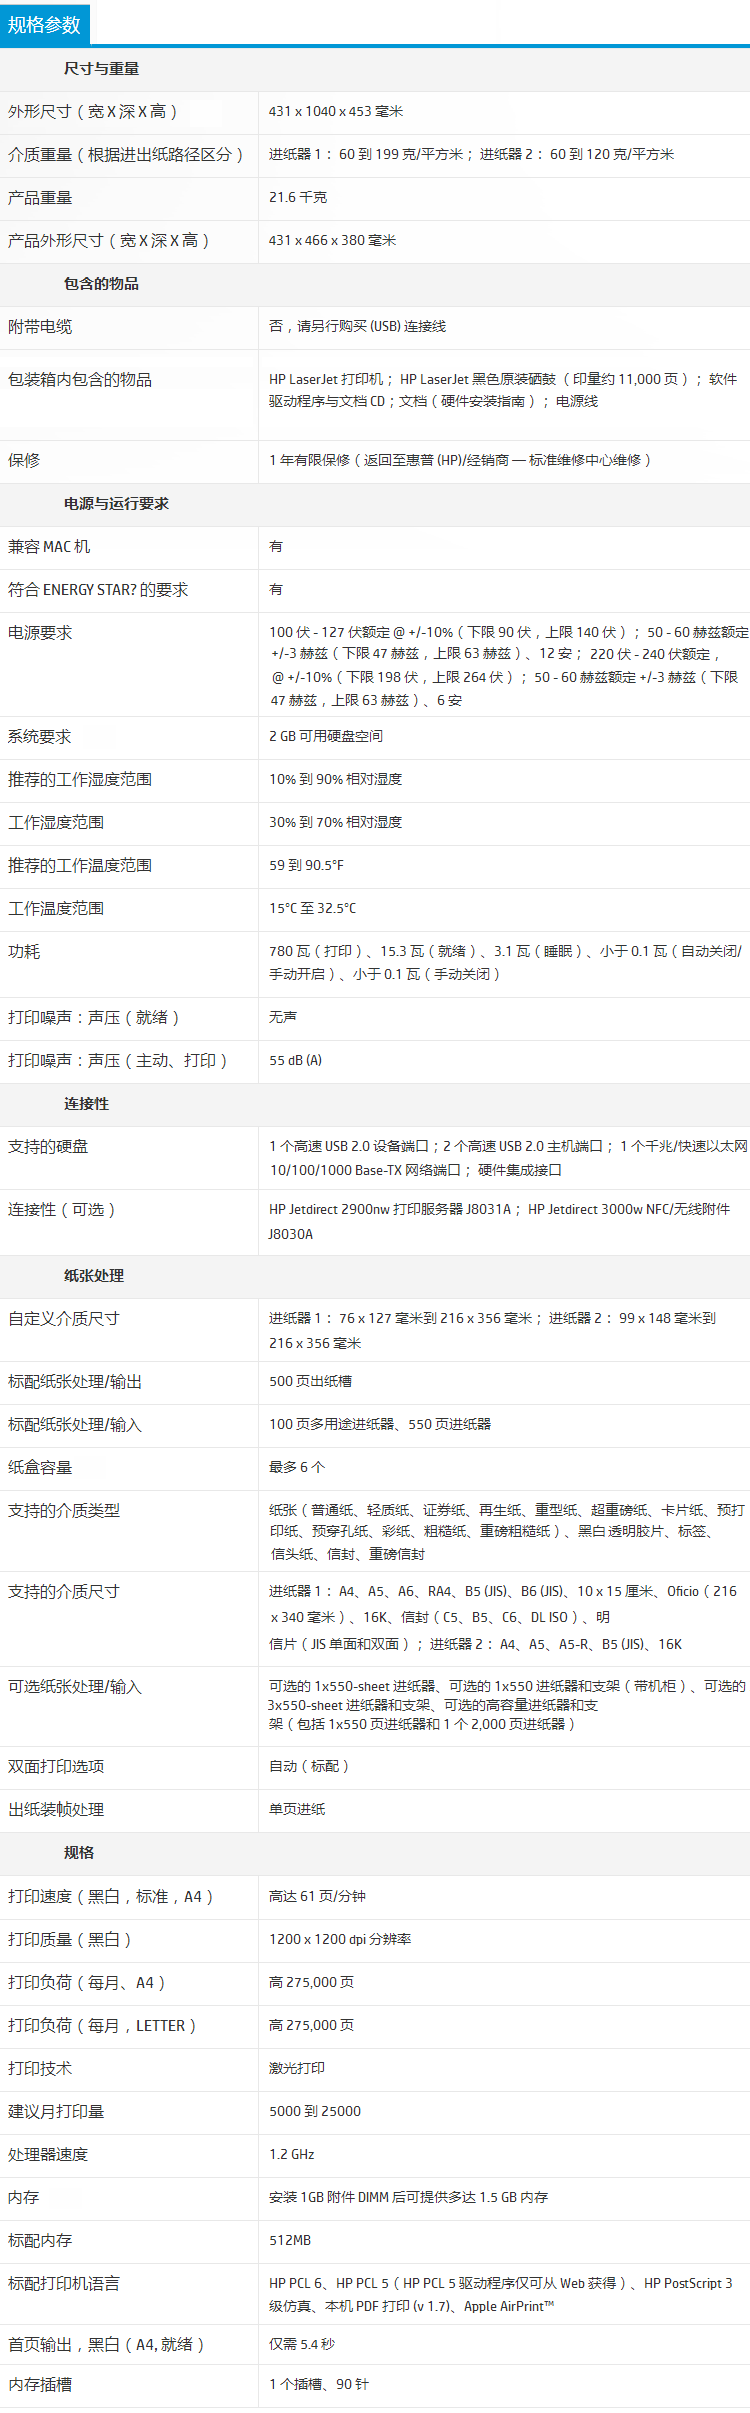Click the 介质重量 row label

pyautogui.click(x=126, y=155)
